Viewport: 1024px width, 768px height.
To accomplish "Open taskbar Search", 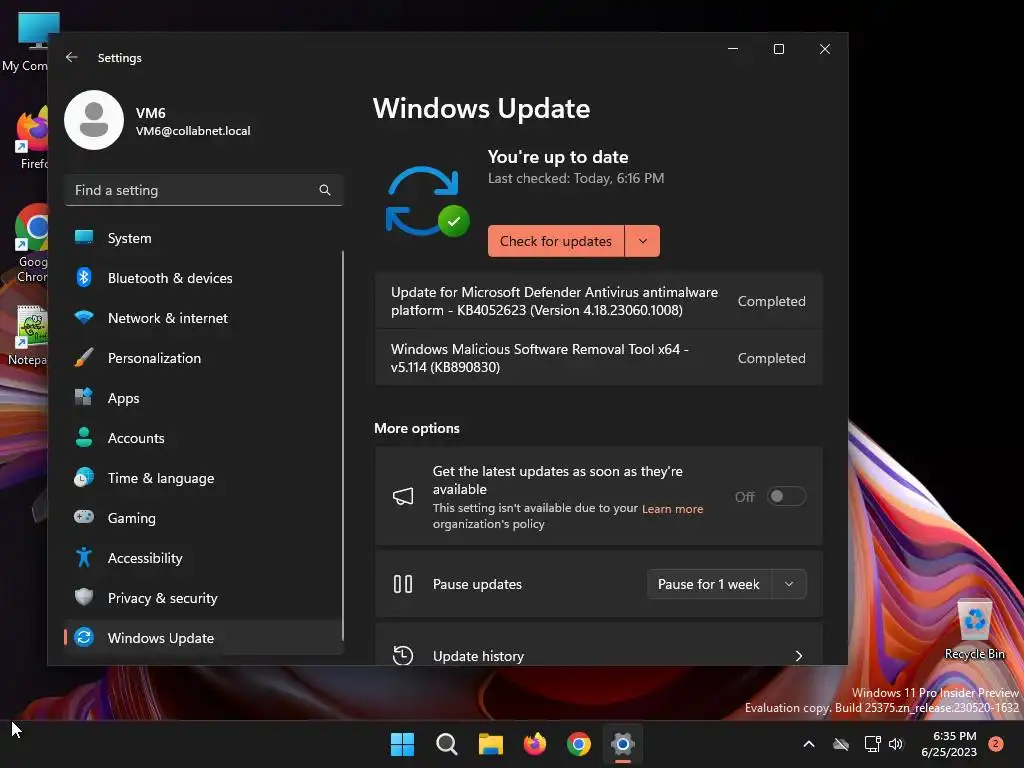I will pyautogui.click(x=447, y=744).
